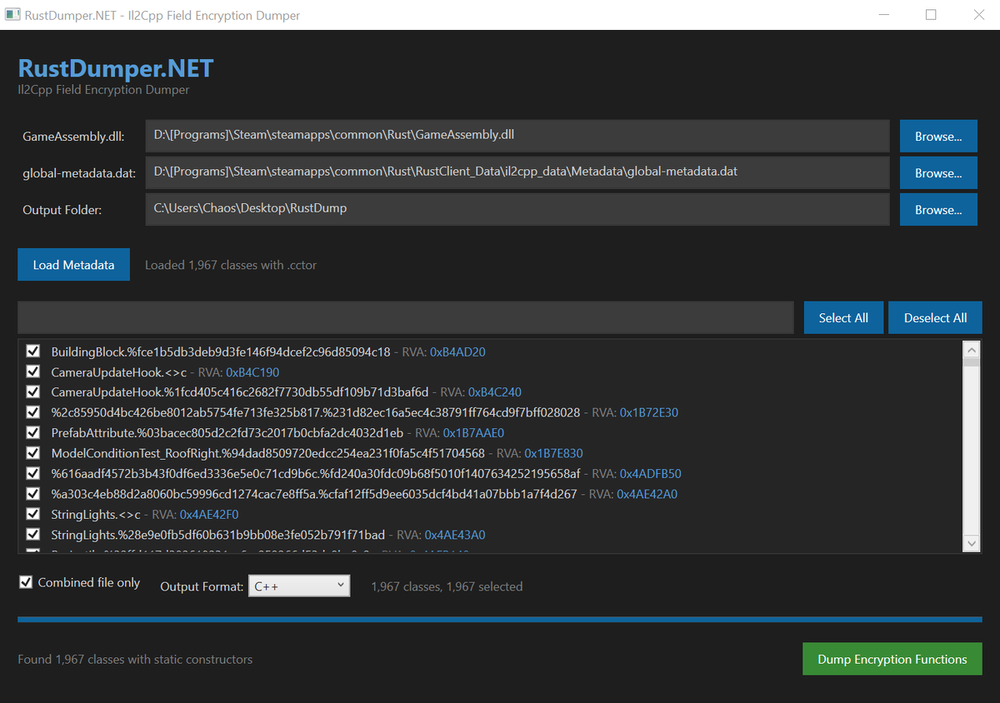
Task: Click the class filter search box
Action: tap(406, 318)
